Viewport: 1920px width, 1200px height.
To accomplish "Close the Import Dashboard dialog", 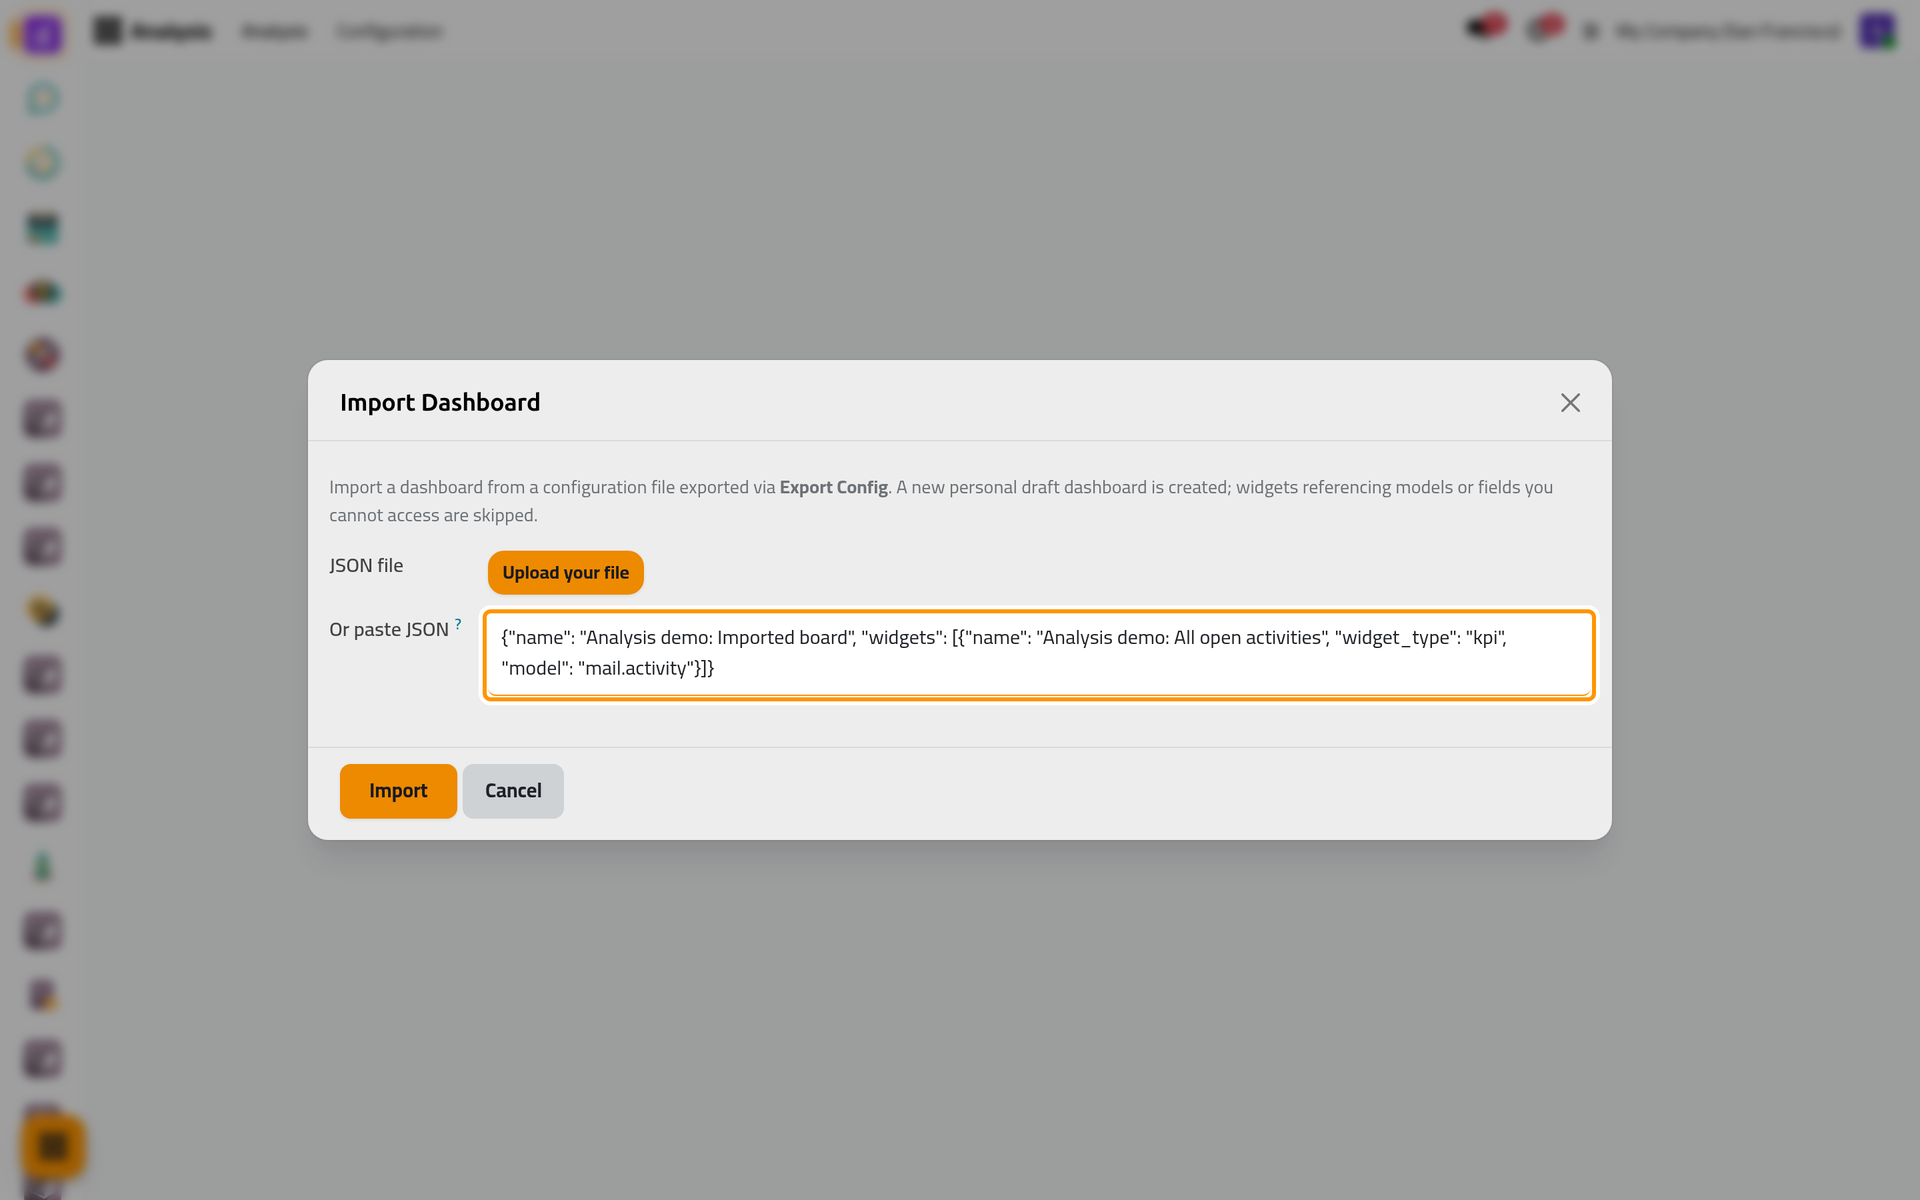I will 1570,402.
